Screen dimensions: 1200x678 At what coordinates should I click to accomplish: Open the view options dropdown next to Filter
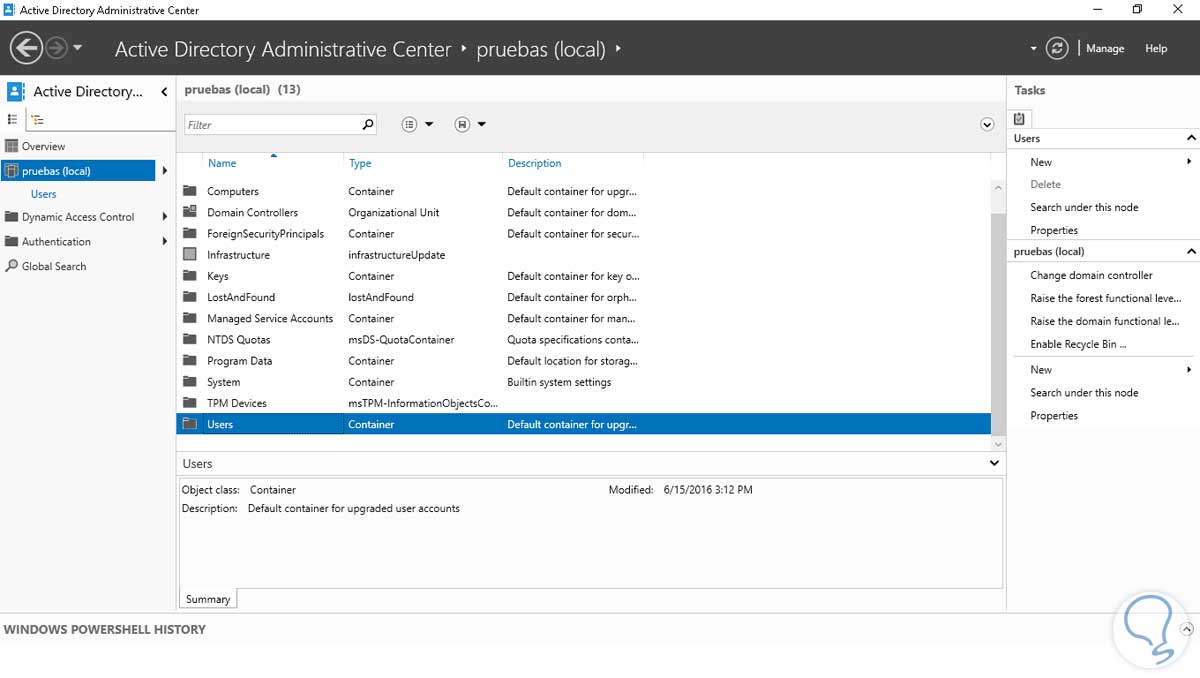[x=418, y=124]
